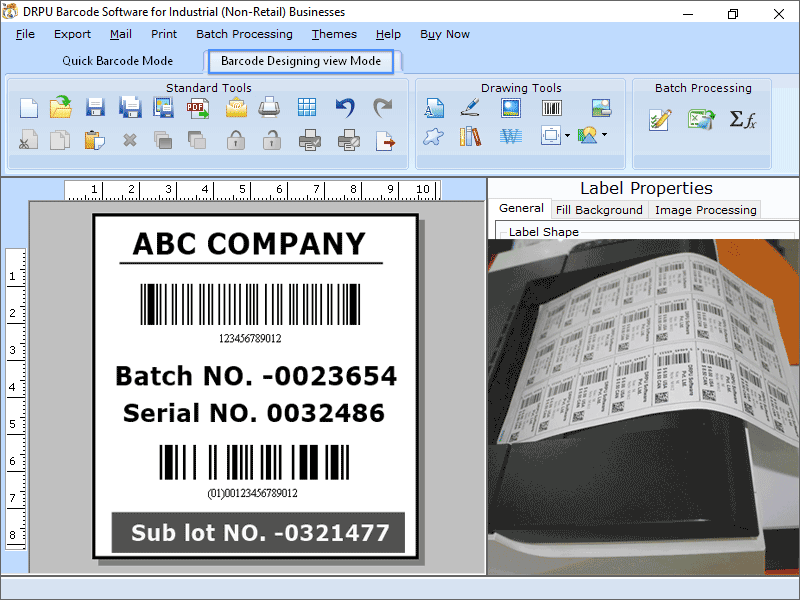Expand the rectangle shape tool dropdown arrow
The height and width of the screenshot is (600, 800).
tap(567, 136)
